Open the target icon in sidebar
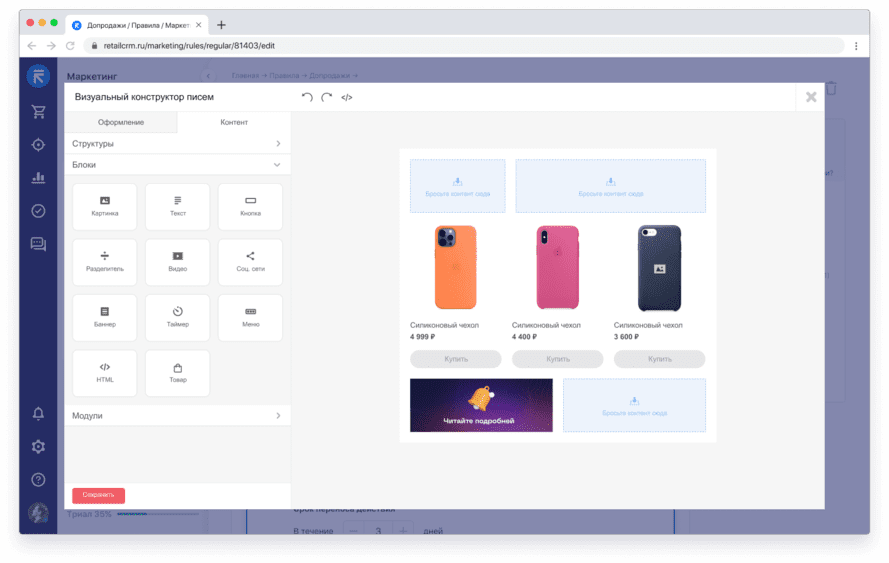Viewport: 889px width, 563px height. (x=38, y=145)
